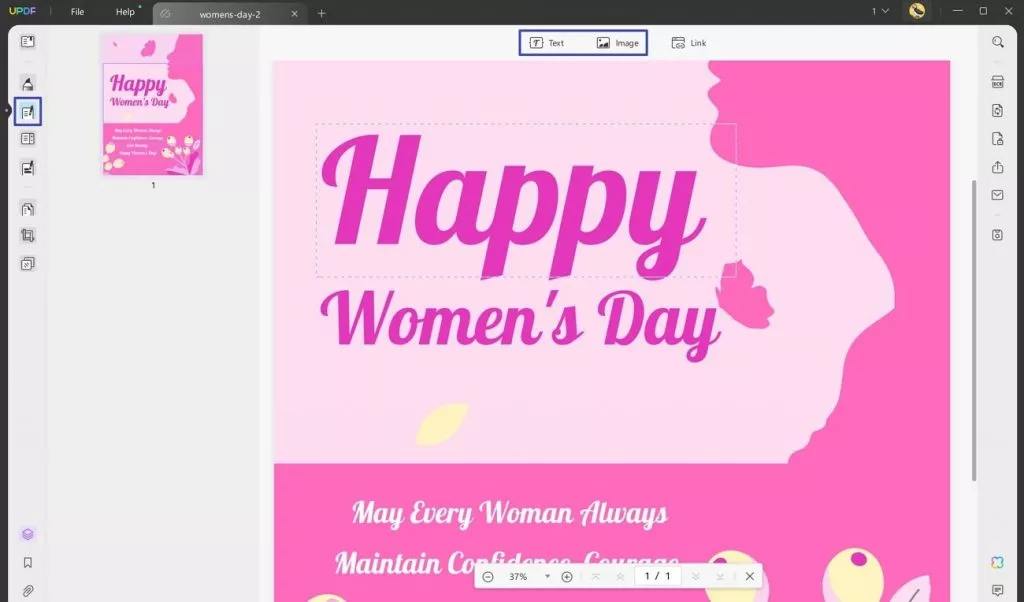Screen dimensions: 1024x602
Task: Open the Bookmarks panel icon
Action: point(27,562)
